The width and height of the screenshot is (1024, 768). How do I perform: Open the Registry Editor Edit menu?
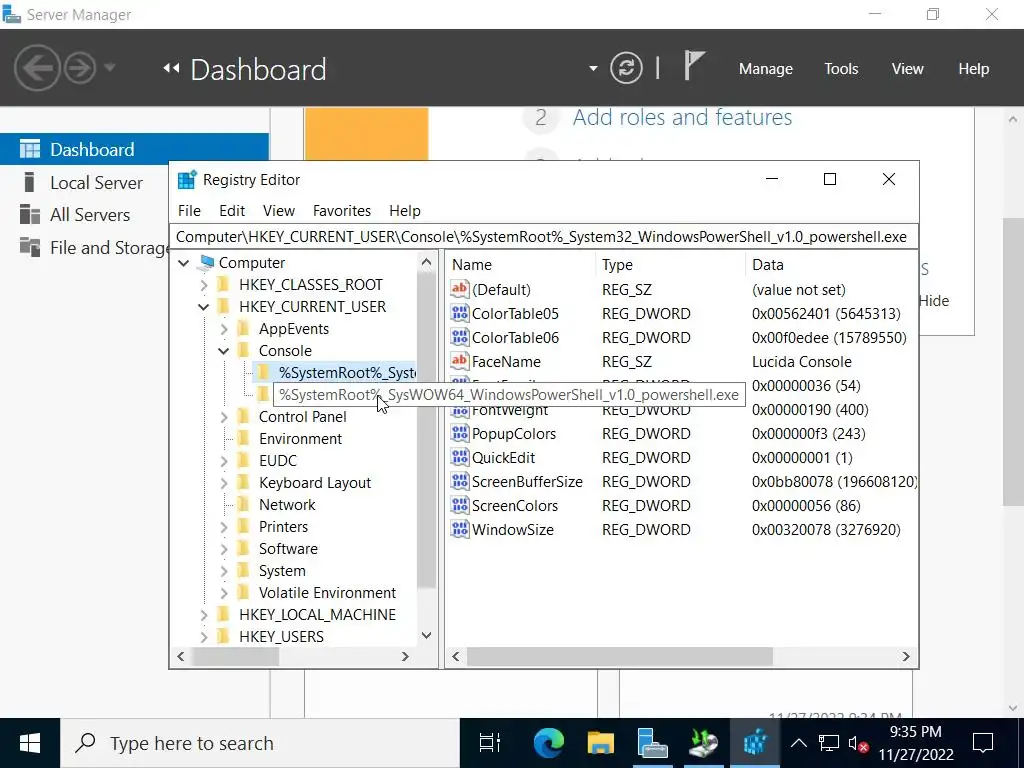point(232,211)
